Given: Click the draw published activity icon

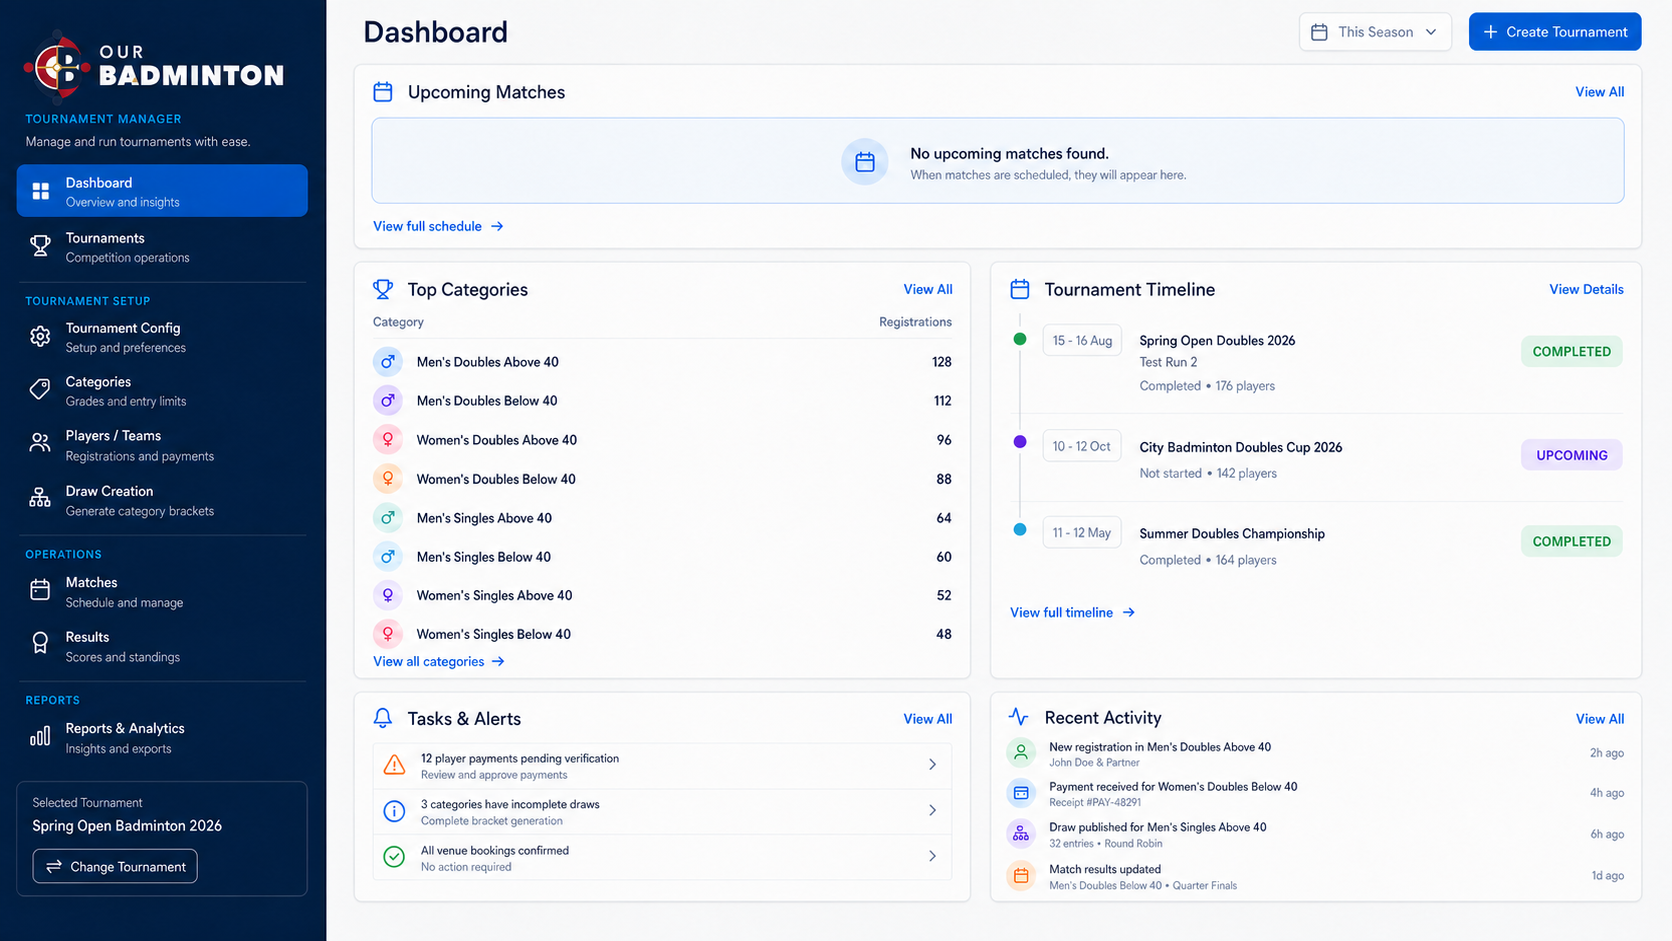Looking at the screenshot, I should 1021,833.
